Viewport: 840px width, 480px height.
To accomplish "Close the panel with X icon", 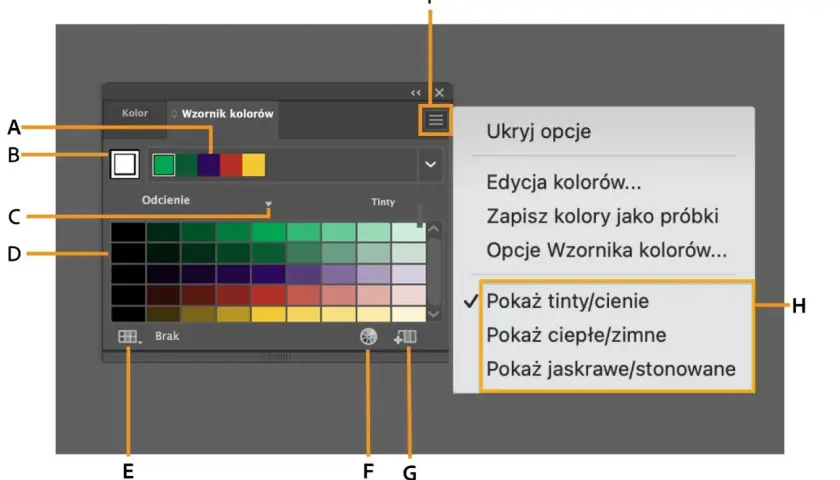I will point(439,93).
